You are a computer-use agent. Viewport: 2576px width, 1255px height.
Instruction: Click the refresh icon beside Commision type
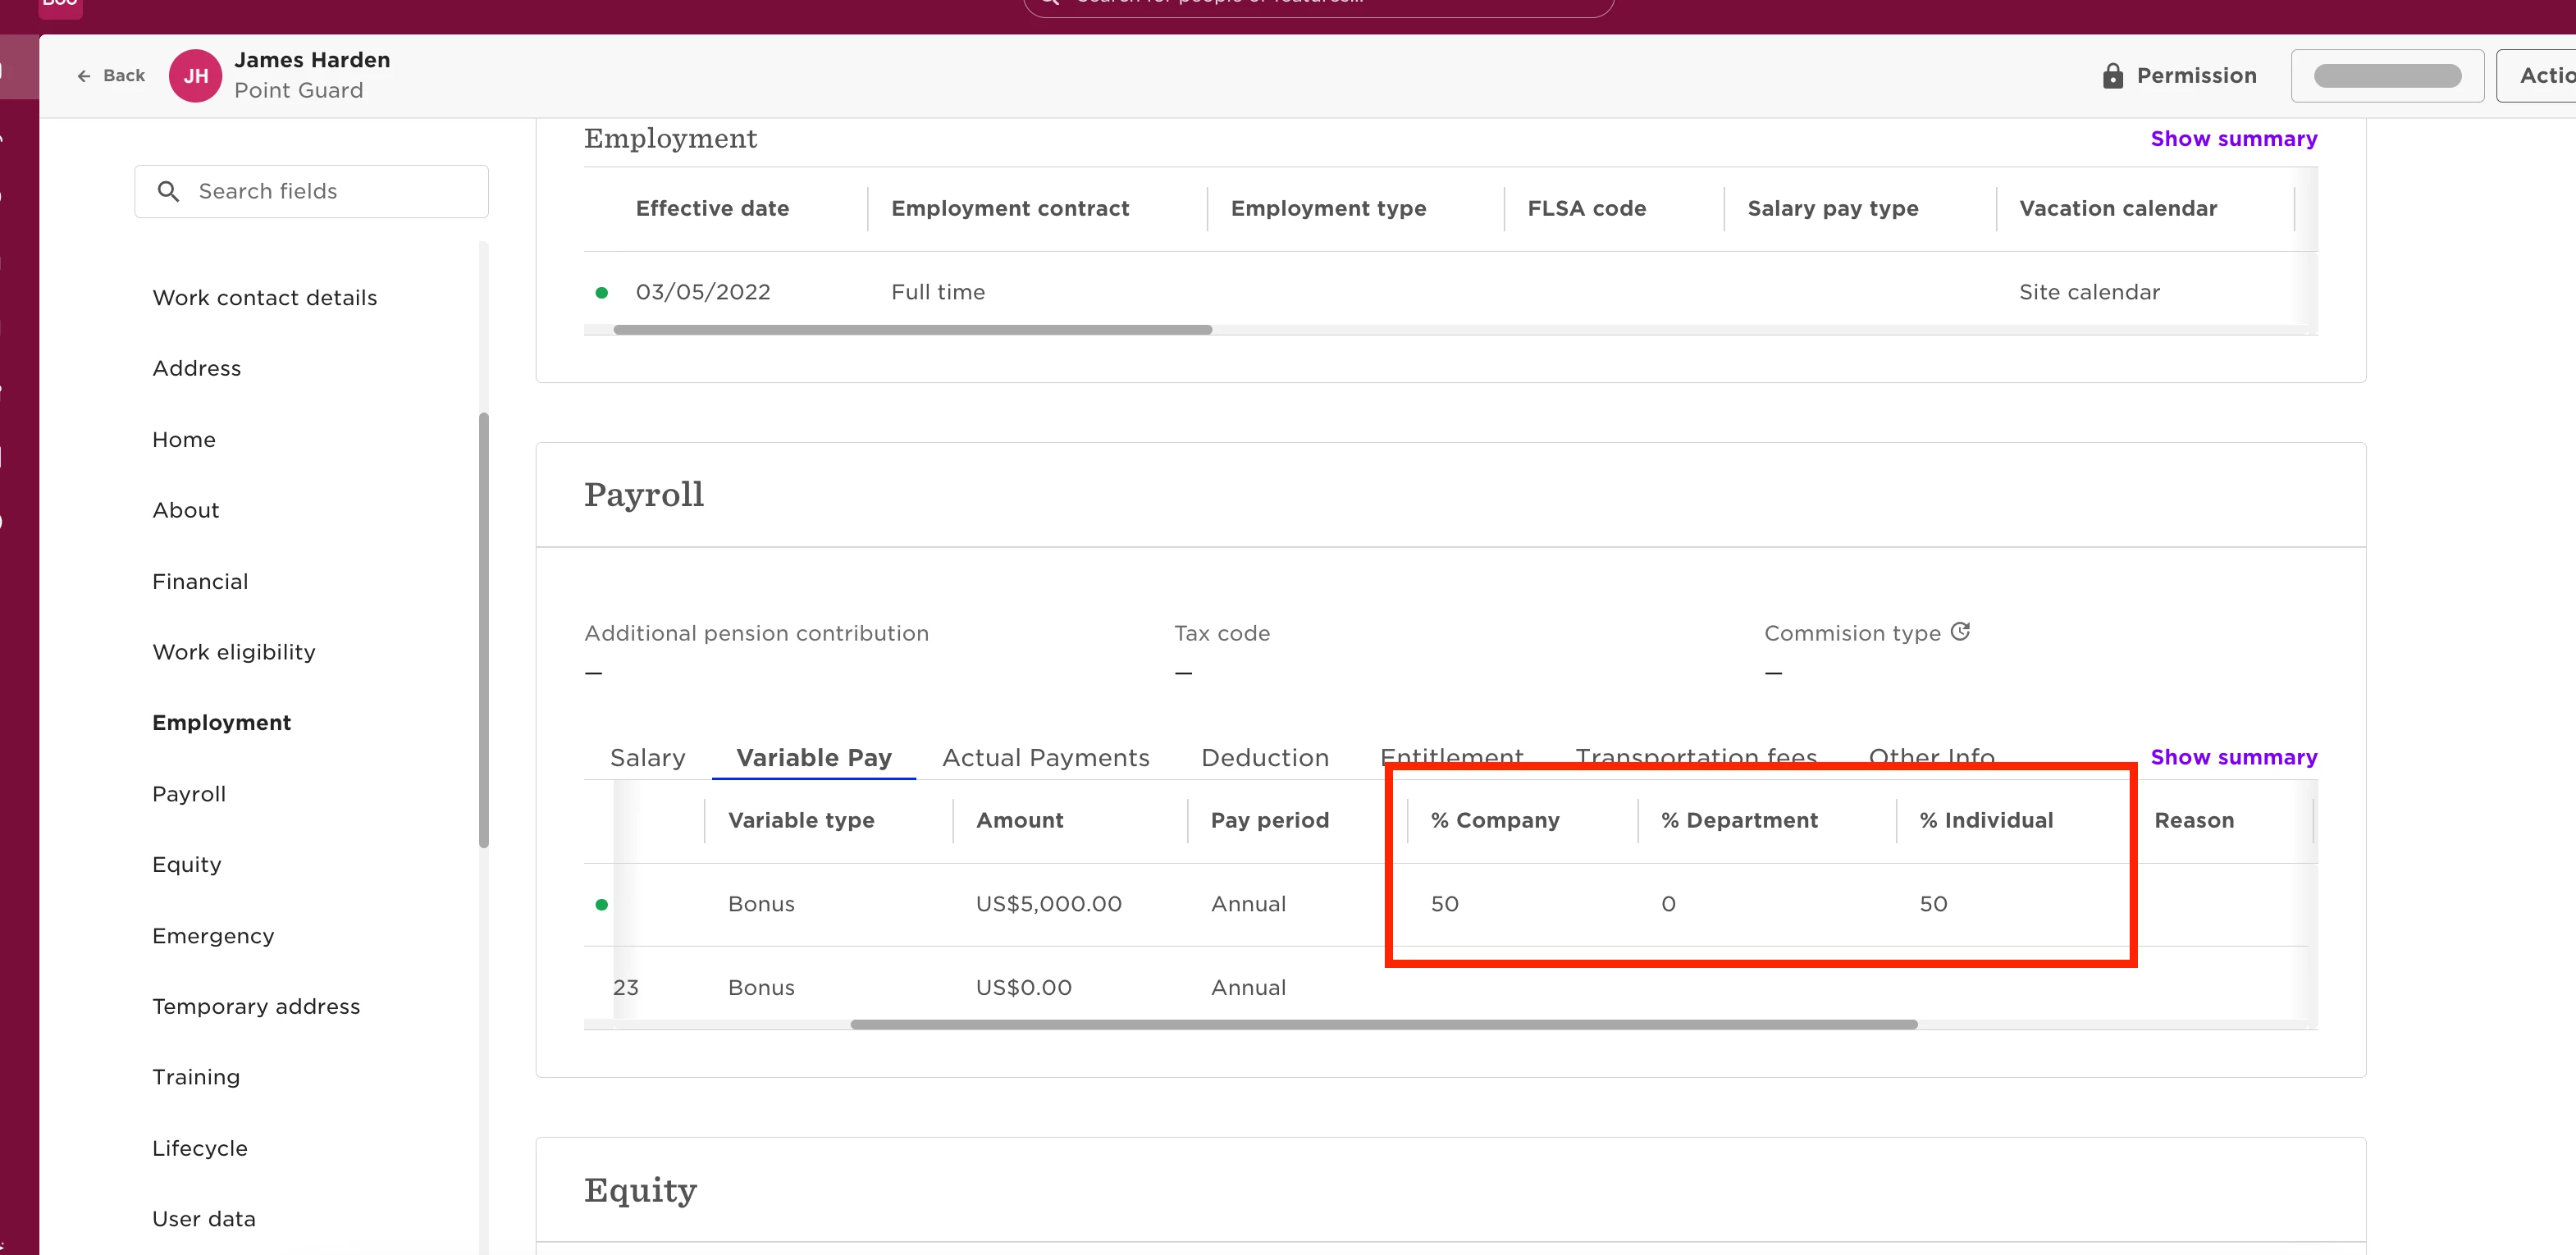1960,632
